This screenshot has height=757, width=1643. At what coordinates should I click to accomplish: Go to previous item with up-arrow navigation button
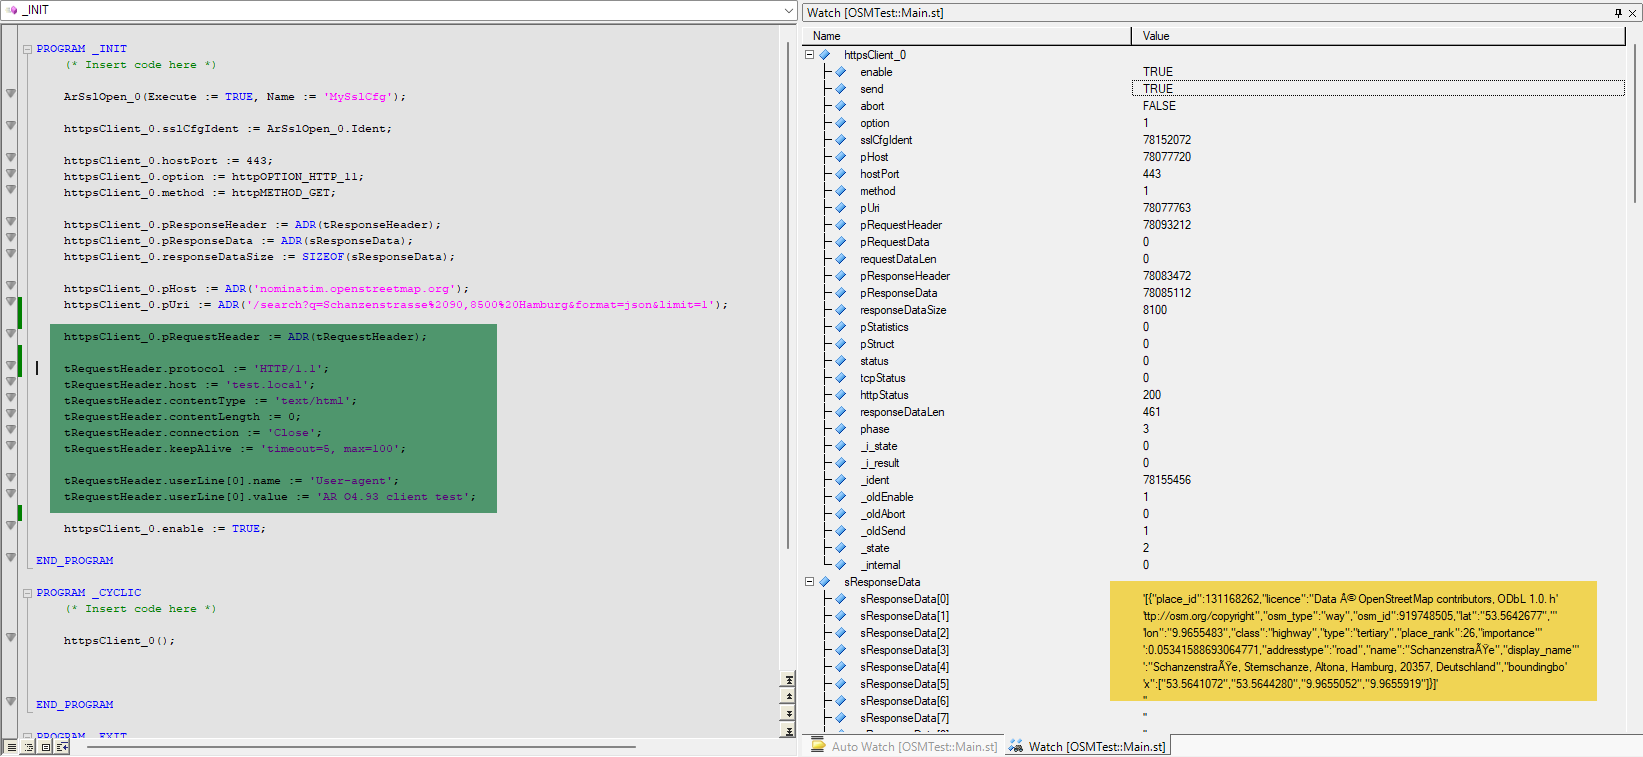[789, 697]
